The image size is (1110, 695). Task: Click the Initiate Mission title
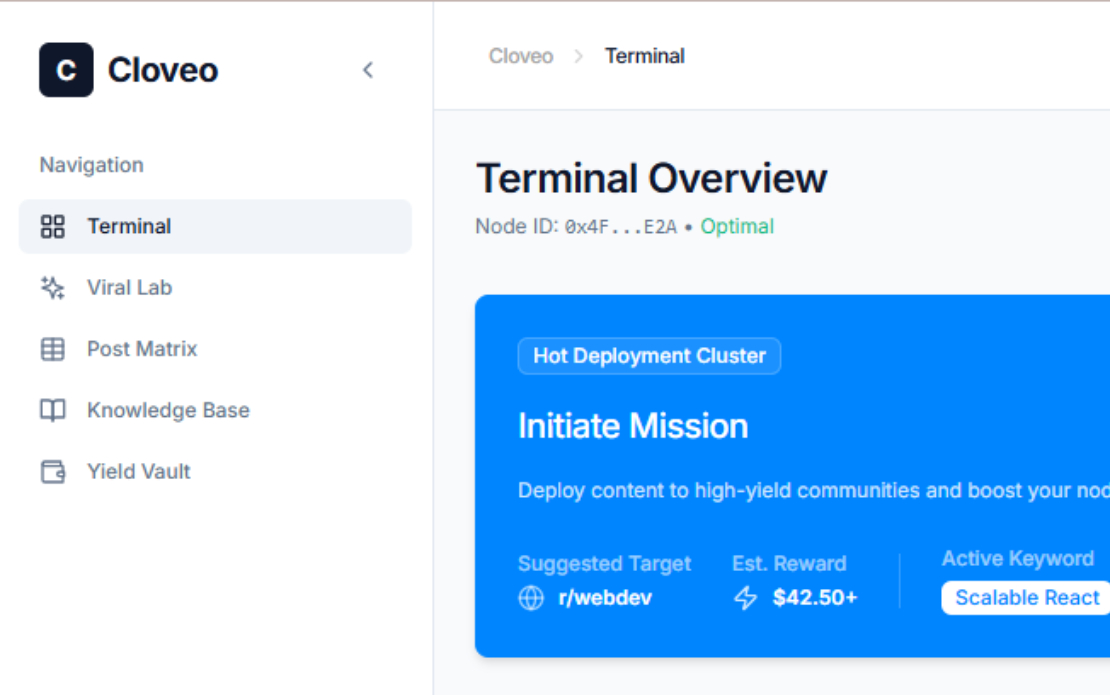633,426
